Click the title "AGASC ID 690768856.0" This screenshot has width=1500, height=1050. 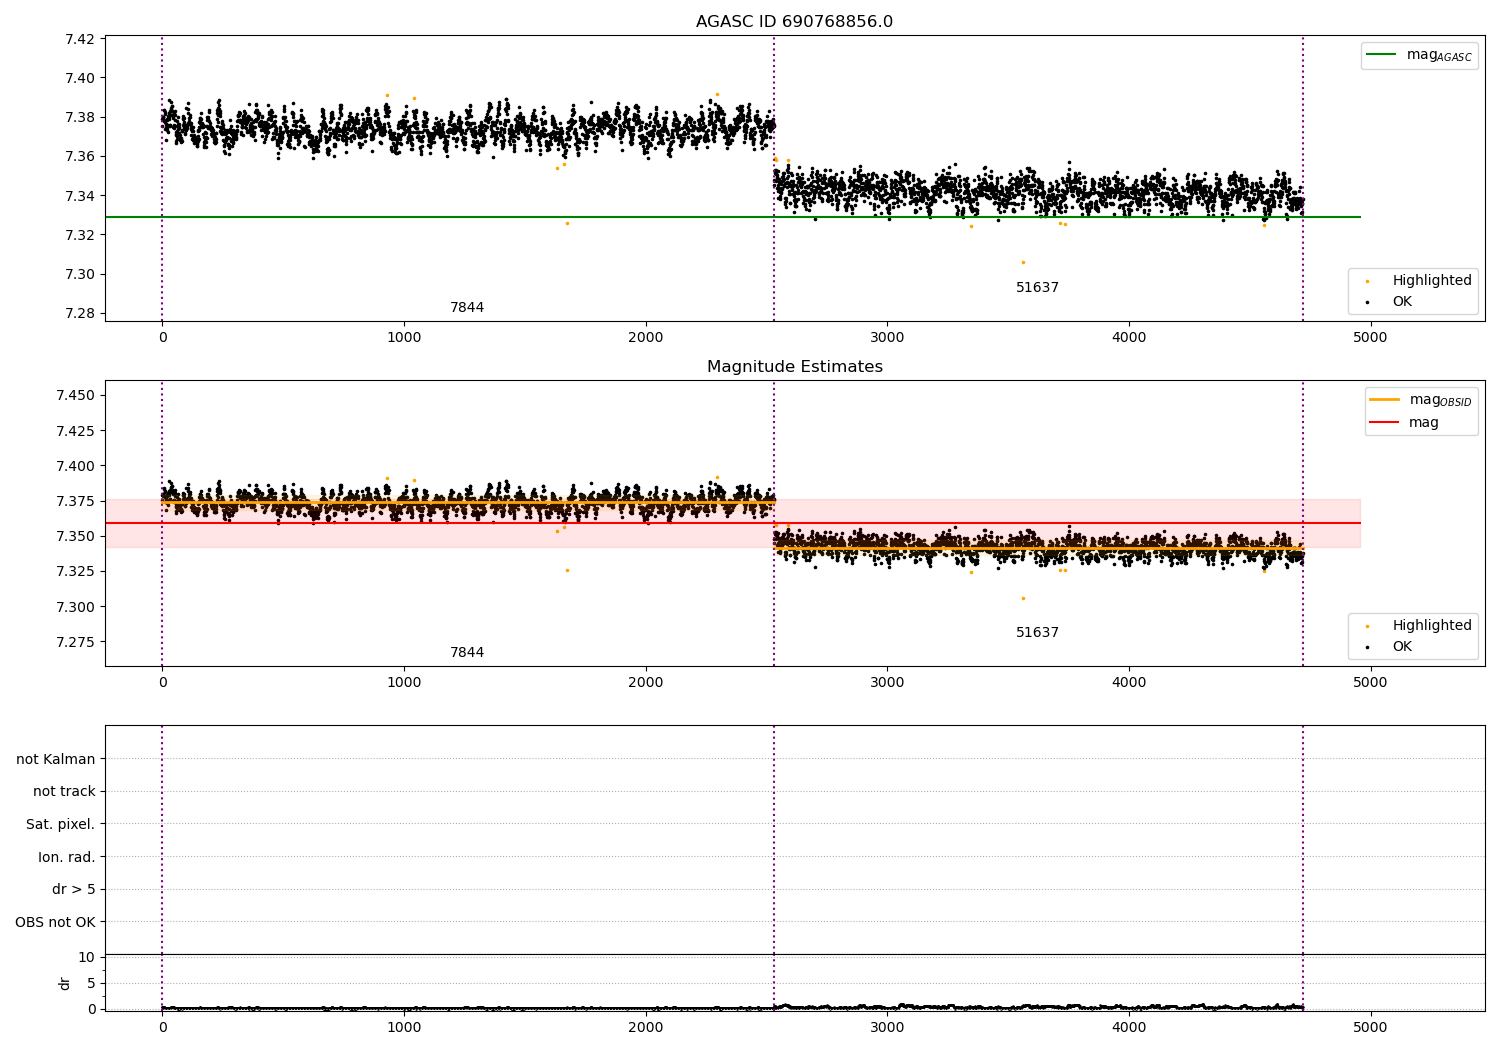point(794,22)
